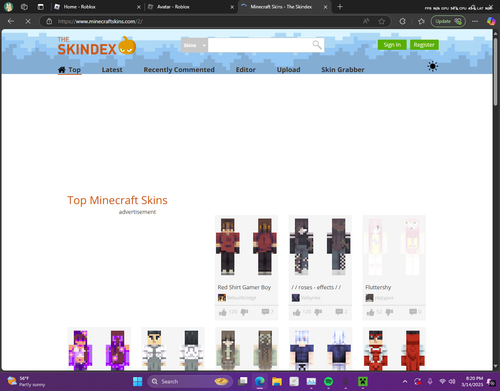The height and width of the screenshot is (391, 500).
Task: Open the Windows Start menu
Action: click(137, 381)
